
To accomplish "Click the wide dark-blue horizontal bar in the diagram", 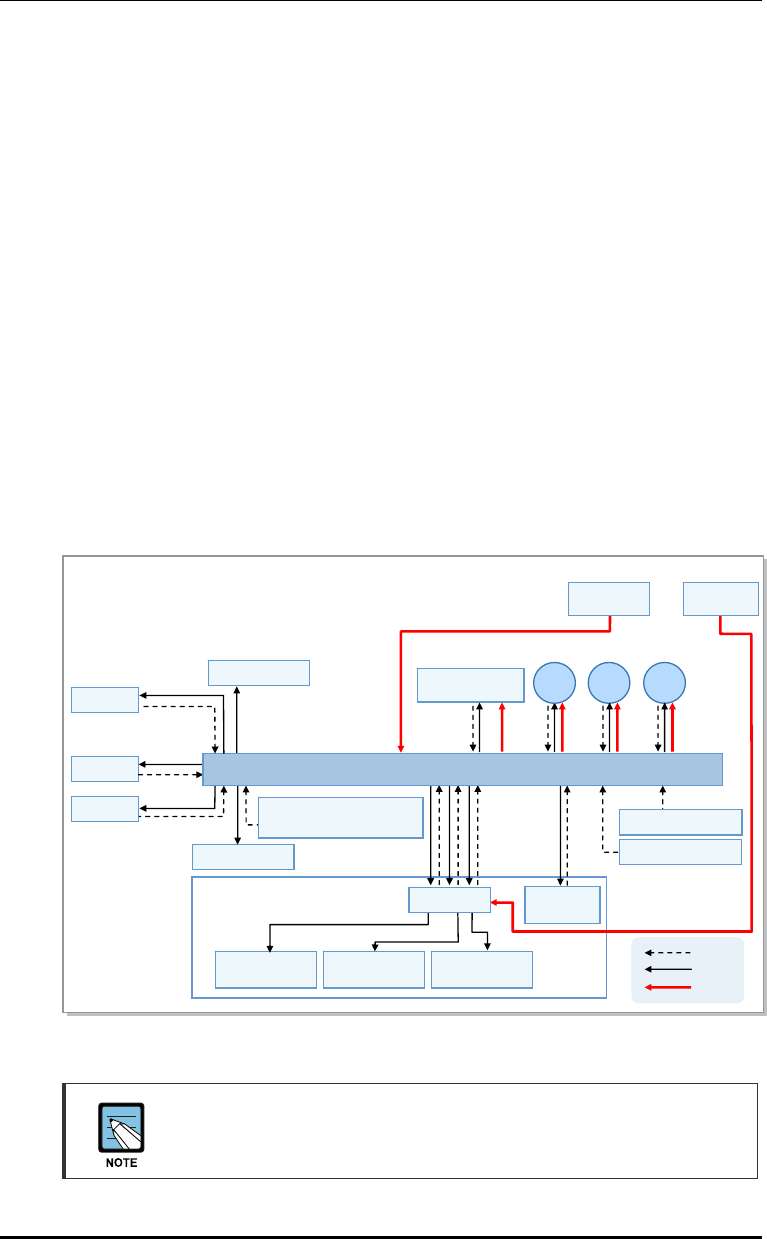I will pos(462,770).
